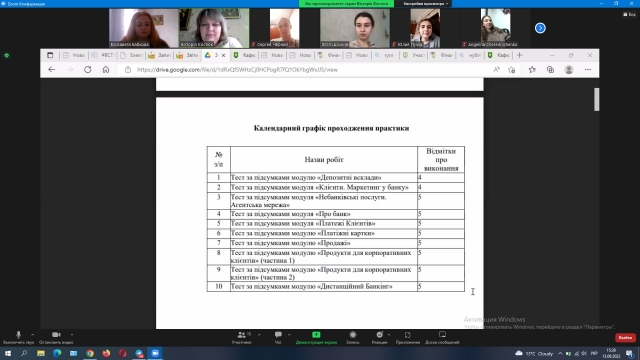Screen dimensions: 640x360
Task: Click the document vertical scrollbar
Action: click(x=597, y=99)
